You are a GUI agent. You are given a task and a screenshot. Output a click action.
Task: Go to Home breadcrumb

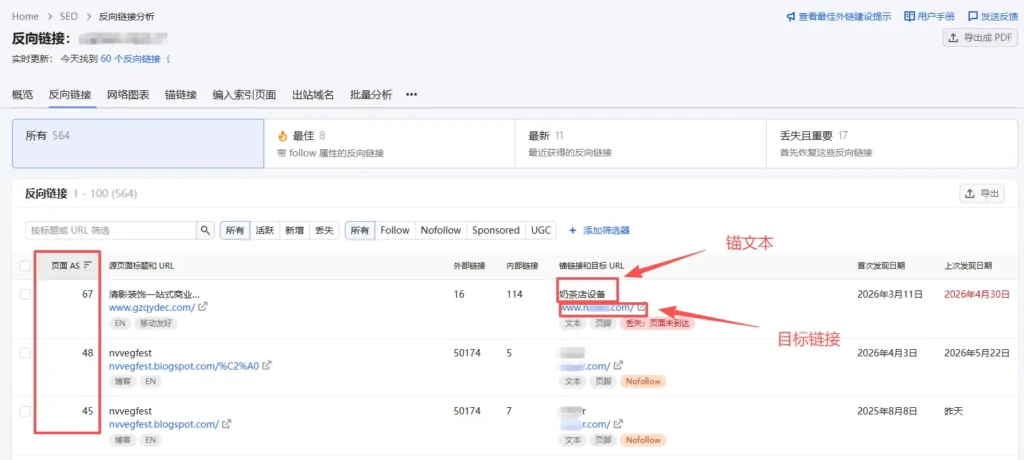(25, 16)
